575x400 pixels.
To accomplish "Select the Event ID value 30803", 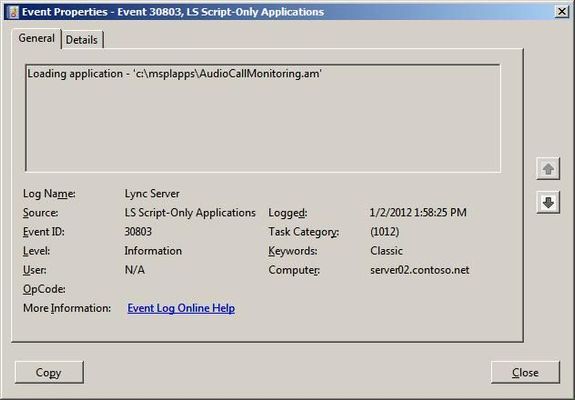I will pyautogui.click(x=138, y=232).
